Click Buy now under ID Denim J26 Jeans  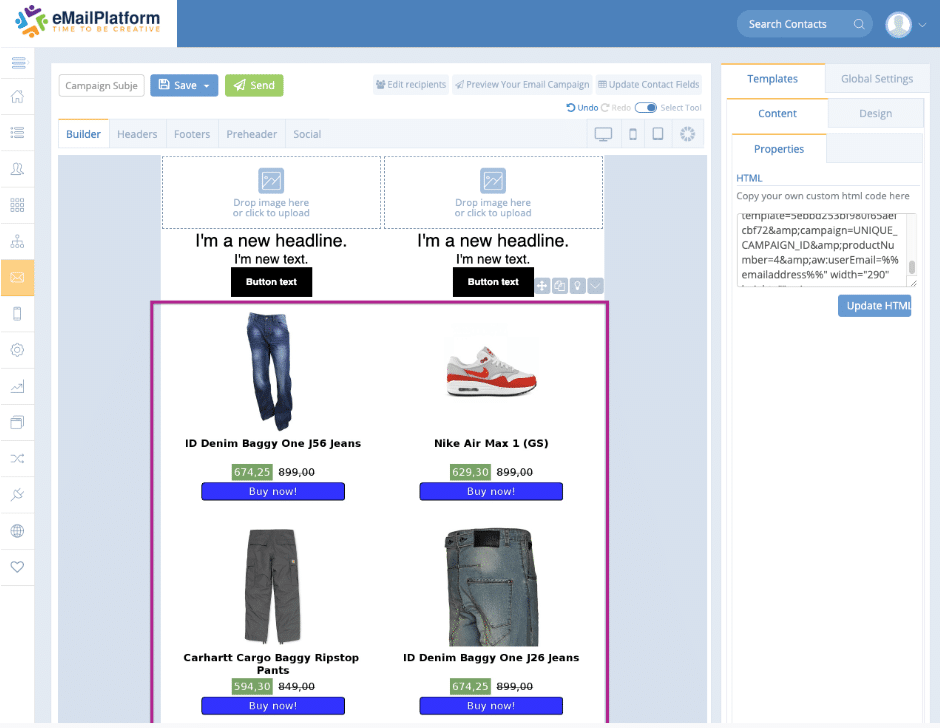pyautogui.click(x=491, y=706)
